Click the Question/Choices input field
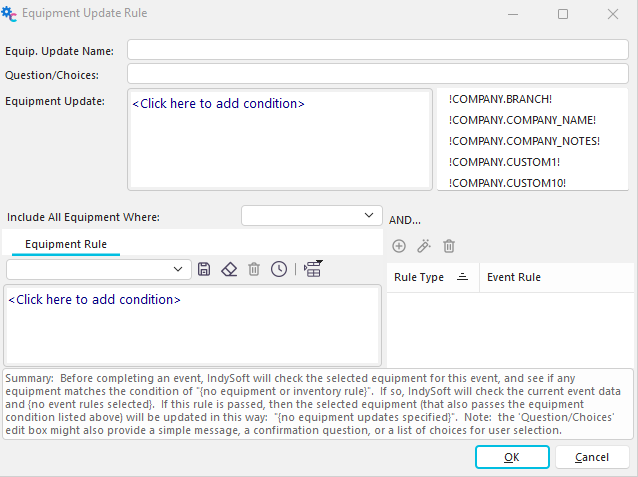This screenshot has width=638, height=477. 377,74
